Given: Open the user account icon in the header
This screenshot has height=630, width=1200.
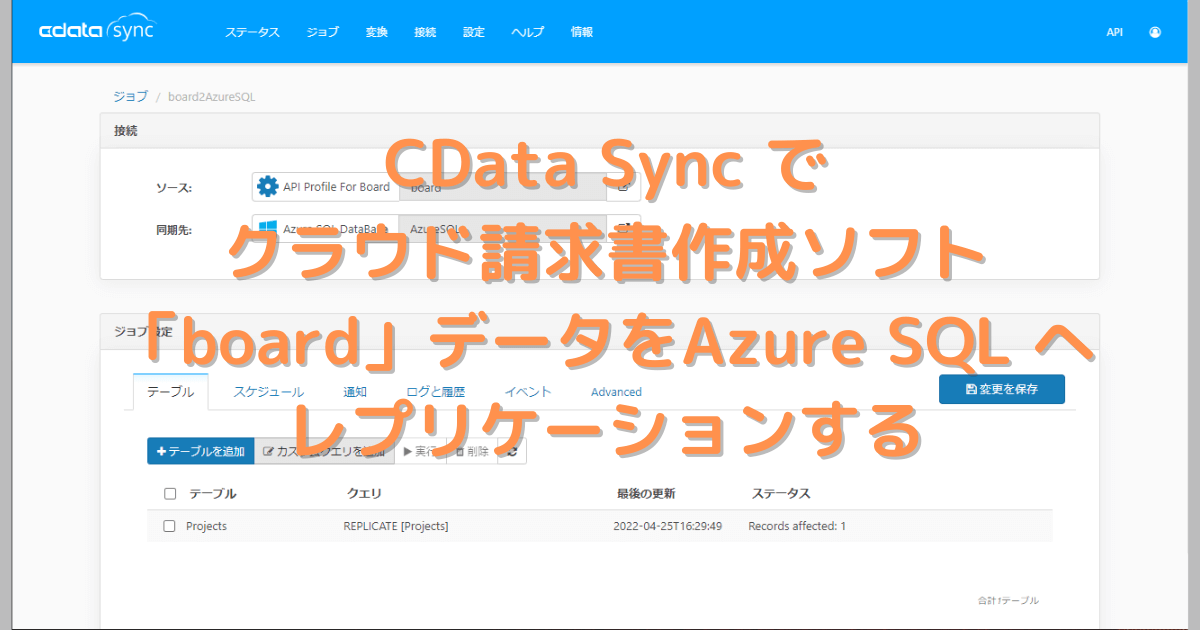Looking at the screenshot, I should [1155, 31].
